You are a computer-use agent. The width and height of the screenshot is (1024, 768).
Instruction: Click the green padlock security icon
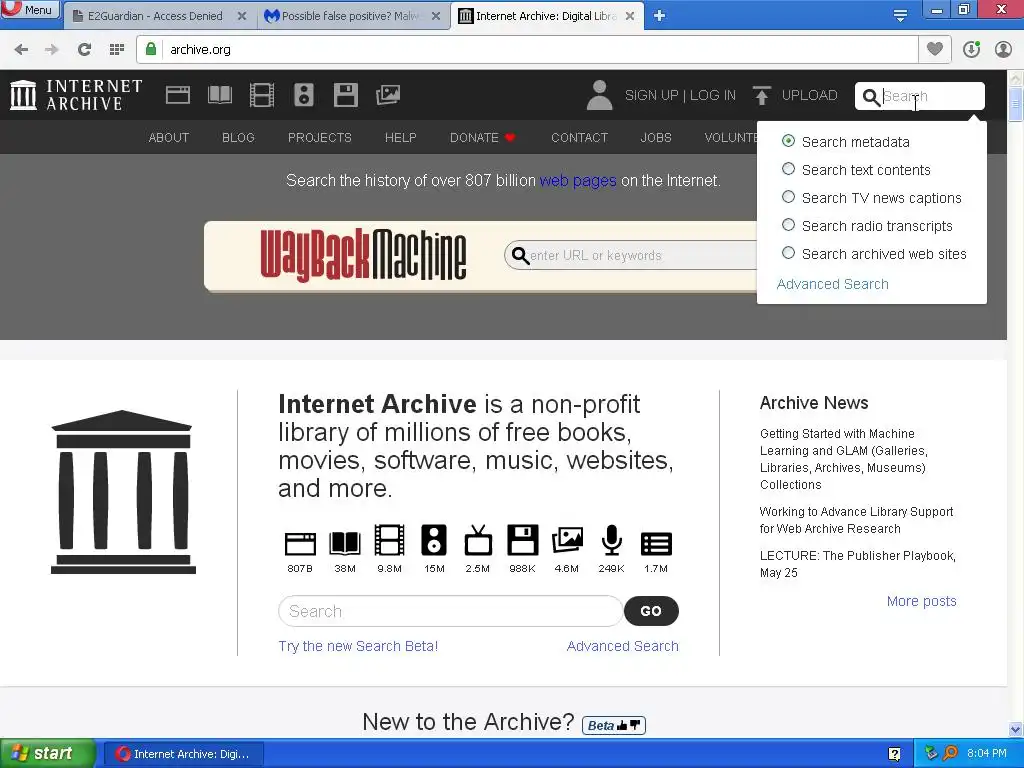coord(151,49)
